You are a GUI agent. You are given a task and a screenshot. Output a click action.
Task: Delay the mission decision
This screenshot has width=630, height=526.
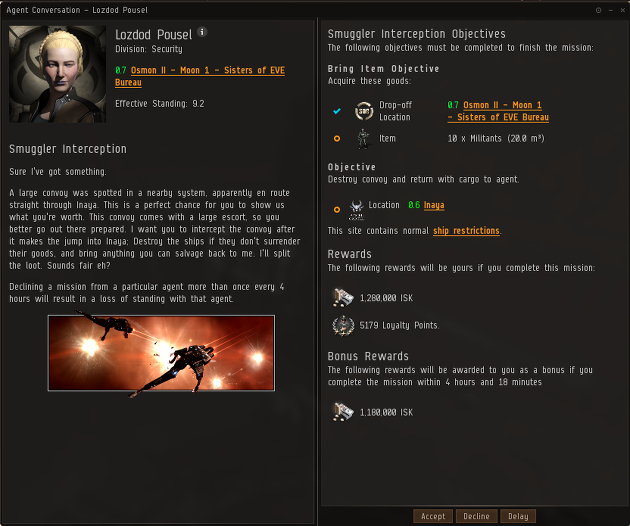(518, 516)
